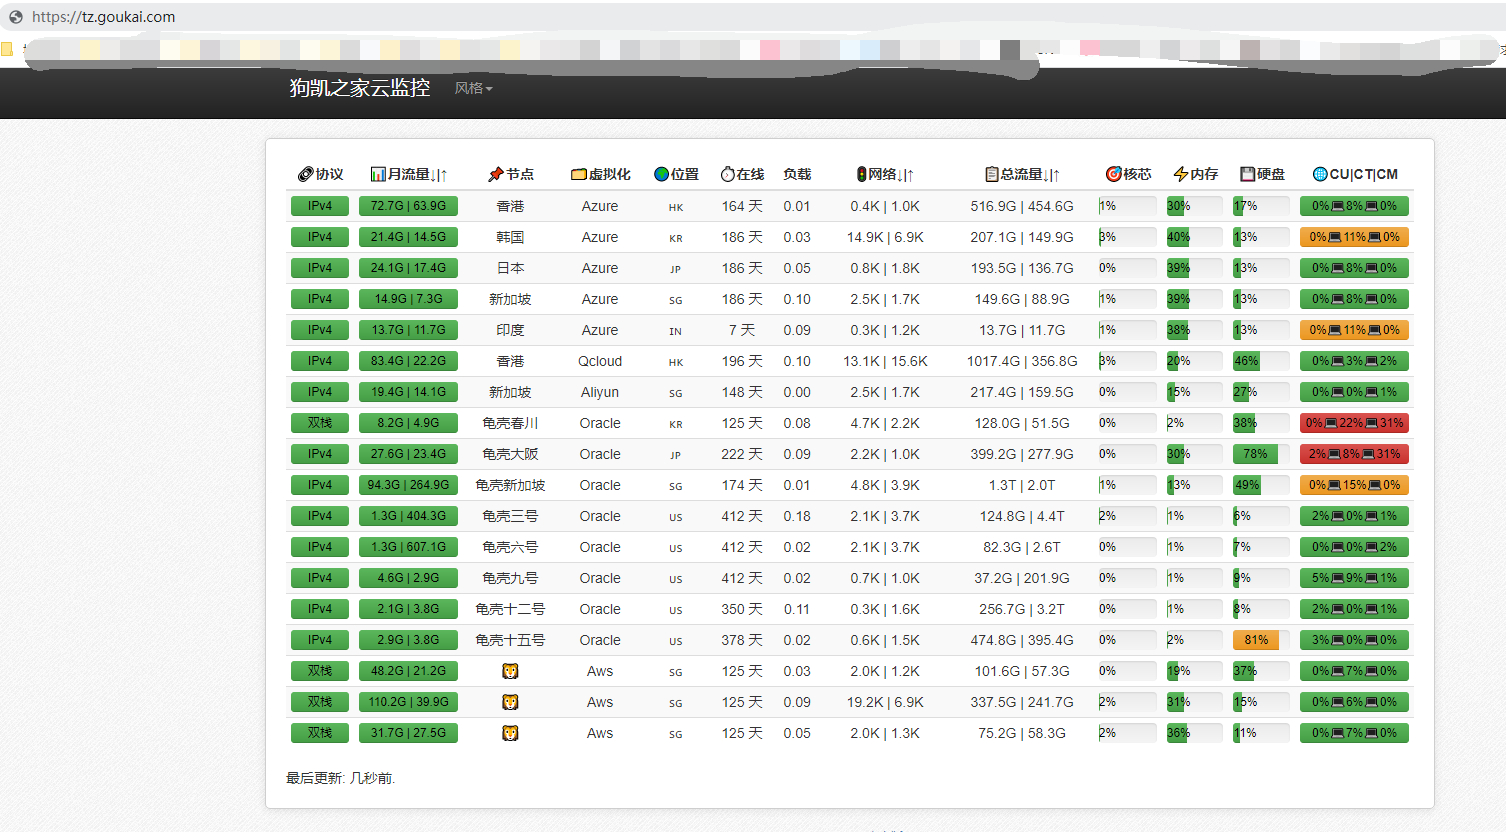Image resolution: width=1506 pixels, height=832 pixels.
Task: Expand the 龟壳十五号 Oracle row
Action: click(x=850, y=640)
